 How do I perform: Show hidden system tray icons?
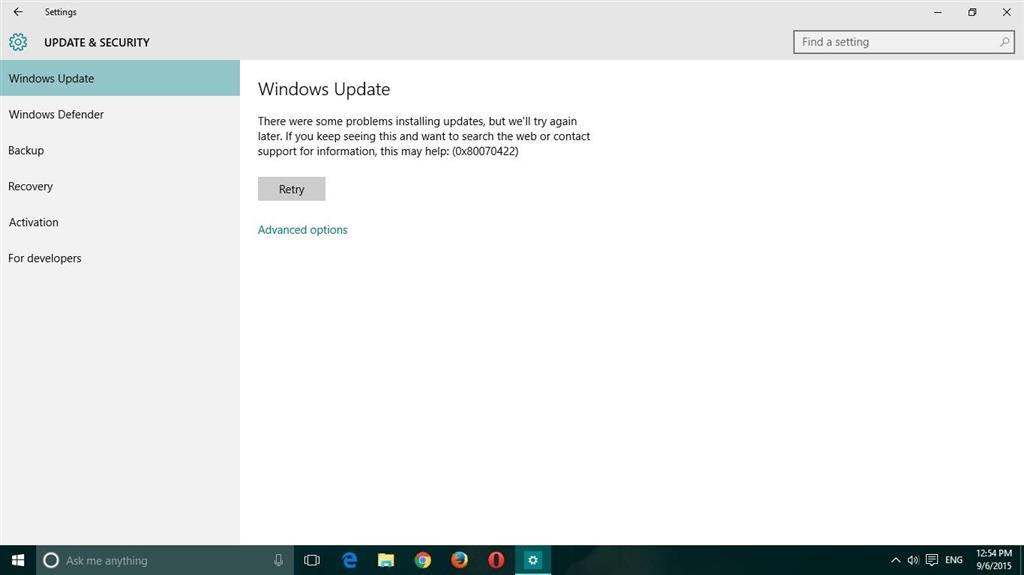click(x=895, y=561)
